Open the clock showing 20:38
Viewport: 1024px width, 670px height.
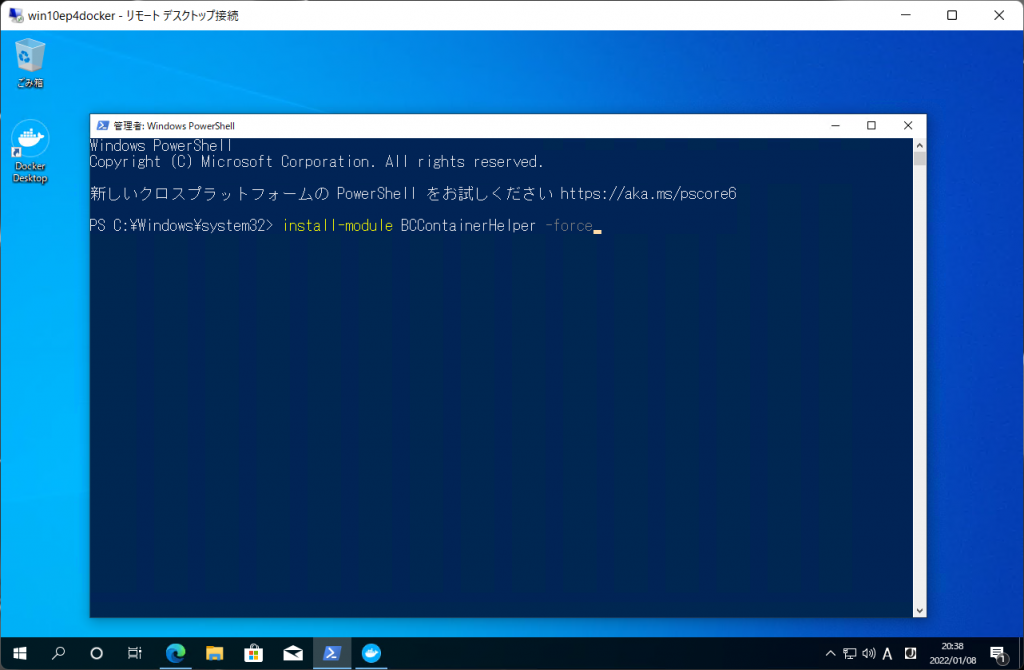click(x=953, y=653)
